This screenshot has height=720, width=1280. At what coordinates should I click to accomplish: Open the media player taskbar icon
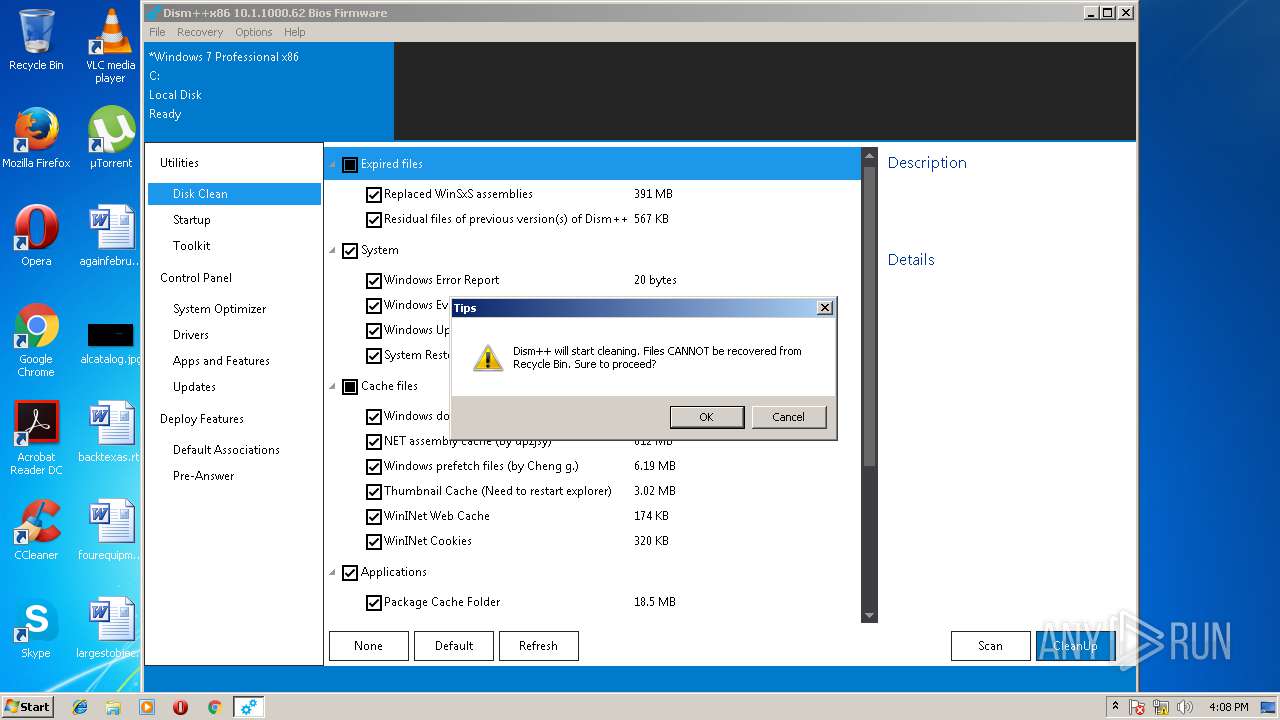pyautogui.click(x=147, y=707)
